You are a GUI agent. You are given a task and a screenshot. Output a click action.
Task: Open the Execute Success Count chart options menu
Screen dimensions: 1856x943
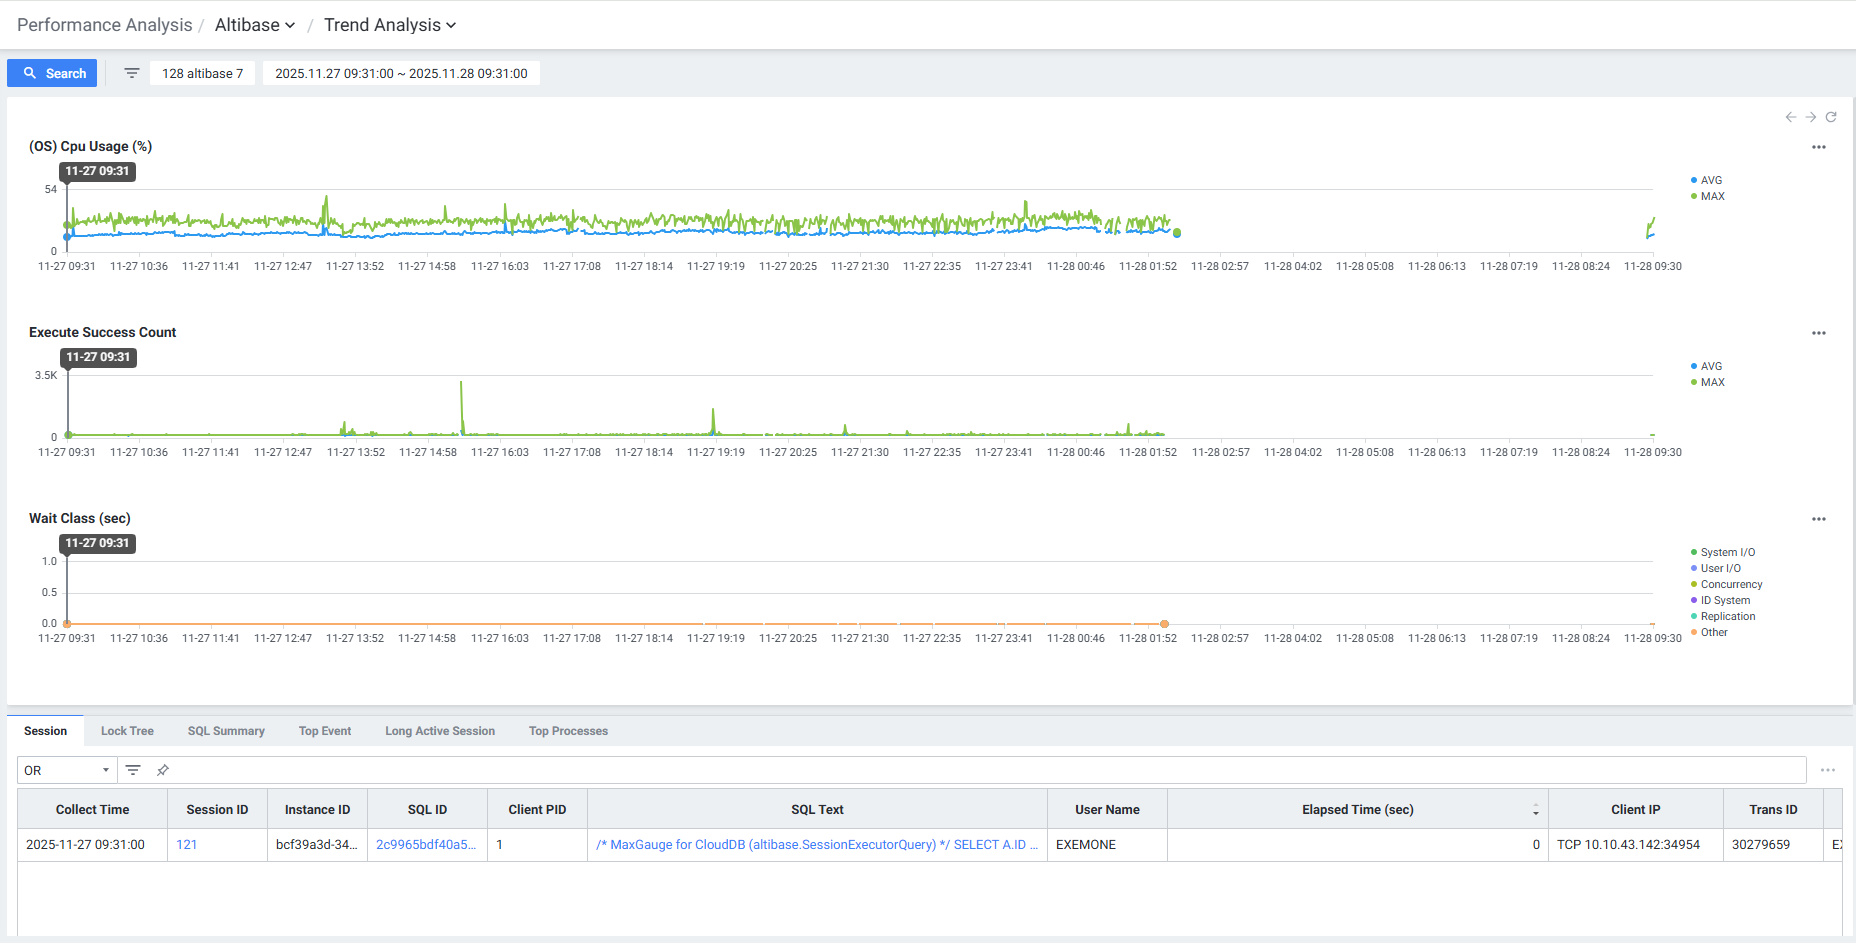pyautogui.click(x=1818, y=333)
